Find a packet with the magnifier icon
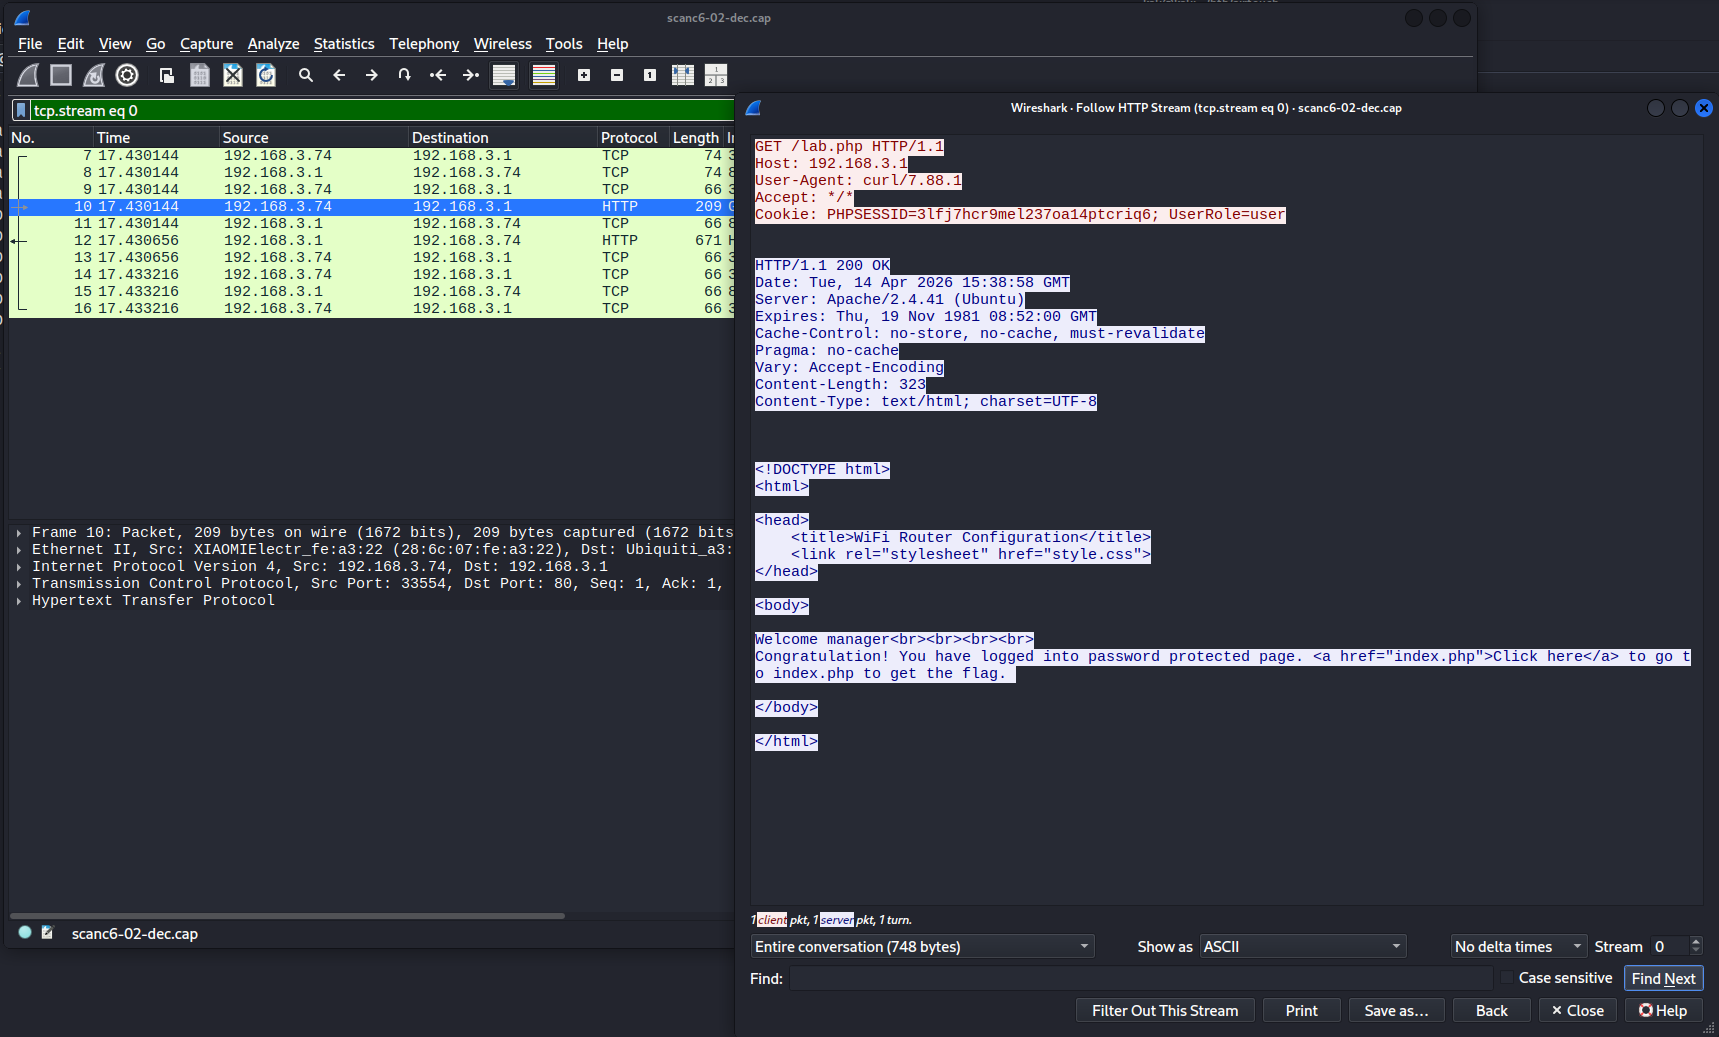The image size is (1719, 1037). pos(306,75)
